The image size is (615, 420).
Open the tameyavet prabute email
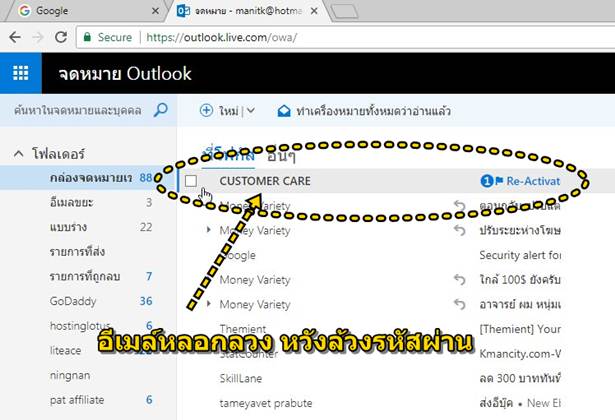point(396,403)
